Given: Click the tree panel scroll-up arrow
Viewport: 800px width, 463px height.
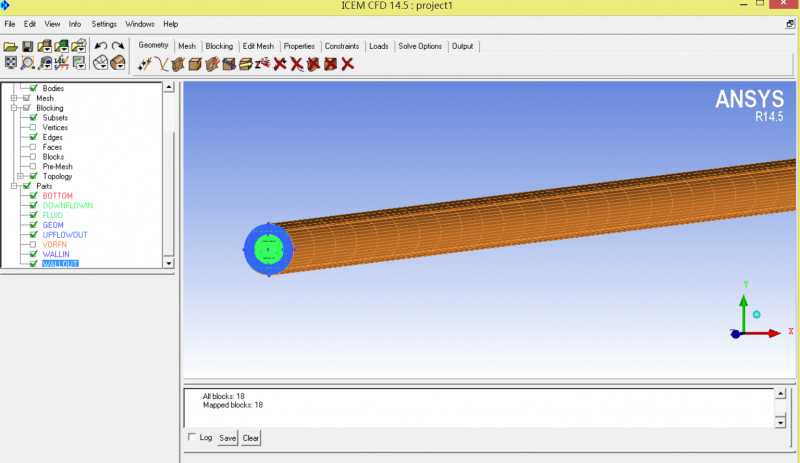Looking at the screenshot, I should coord(169,87).
